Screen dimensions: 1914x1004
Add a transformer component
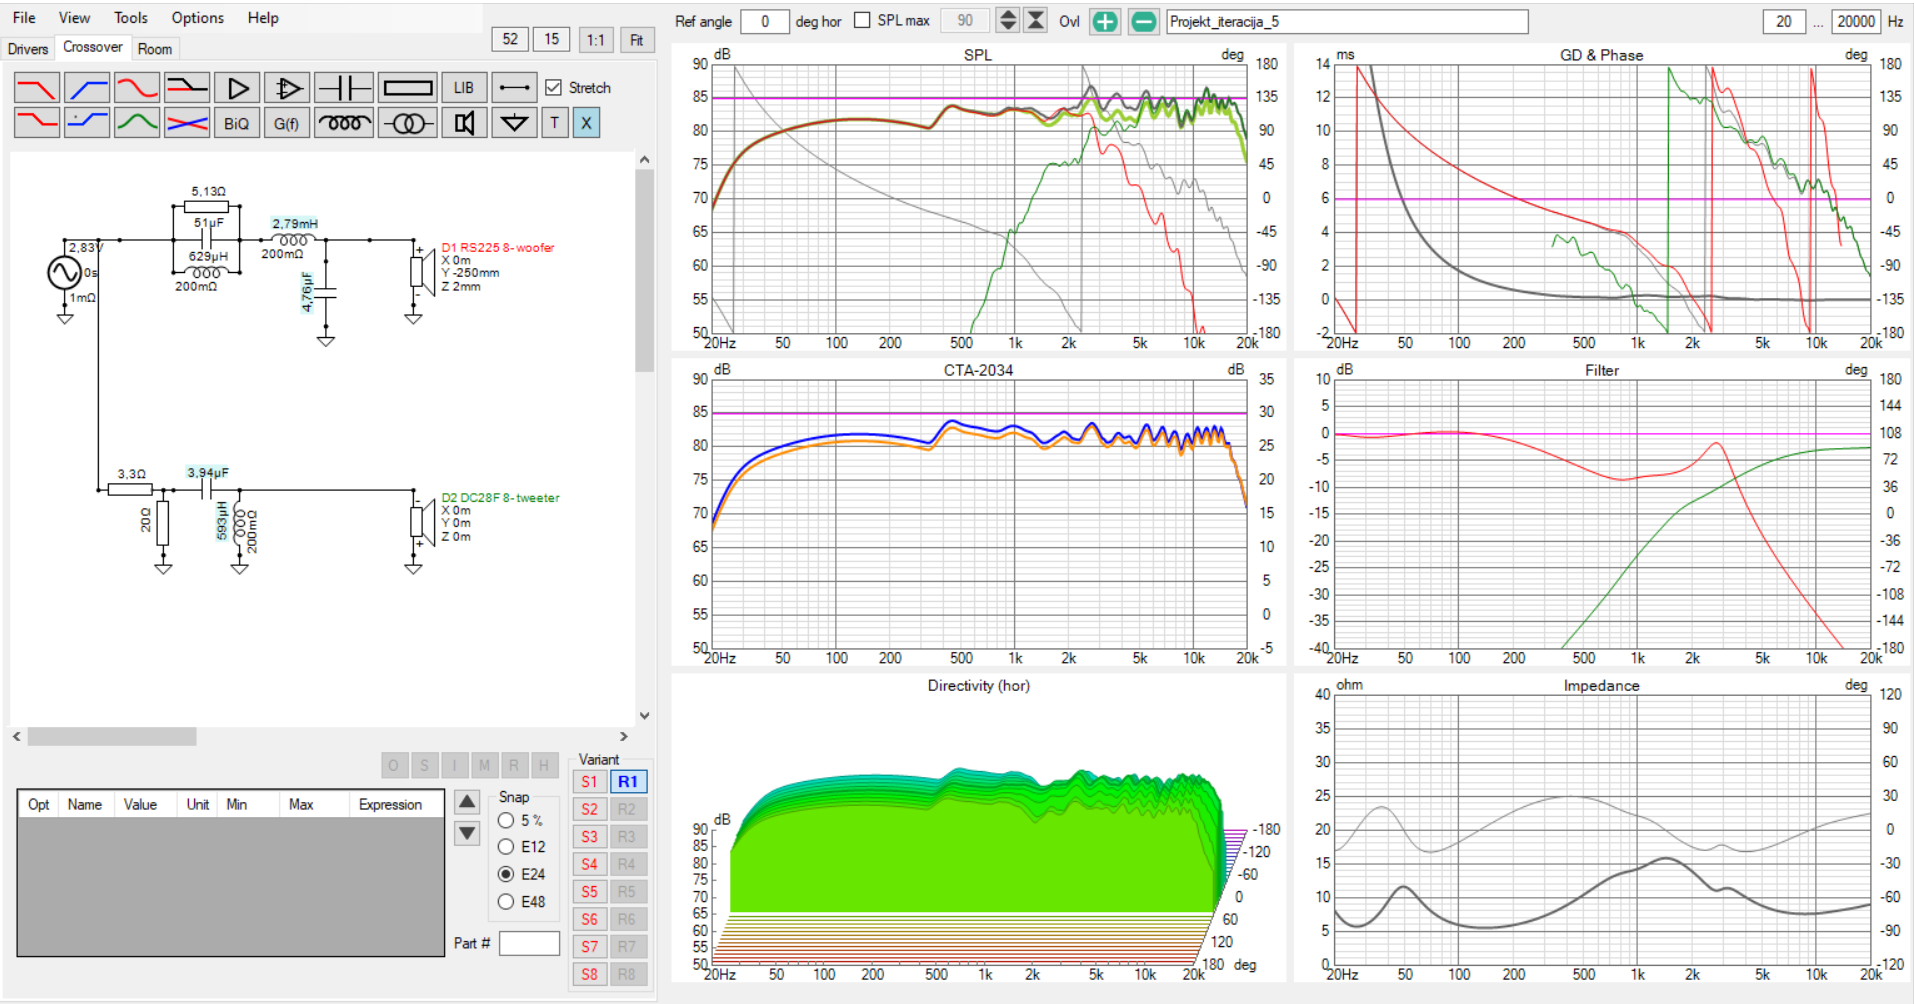(408, 123)
